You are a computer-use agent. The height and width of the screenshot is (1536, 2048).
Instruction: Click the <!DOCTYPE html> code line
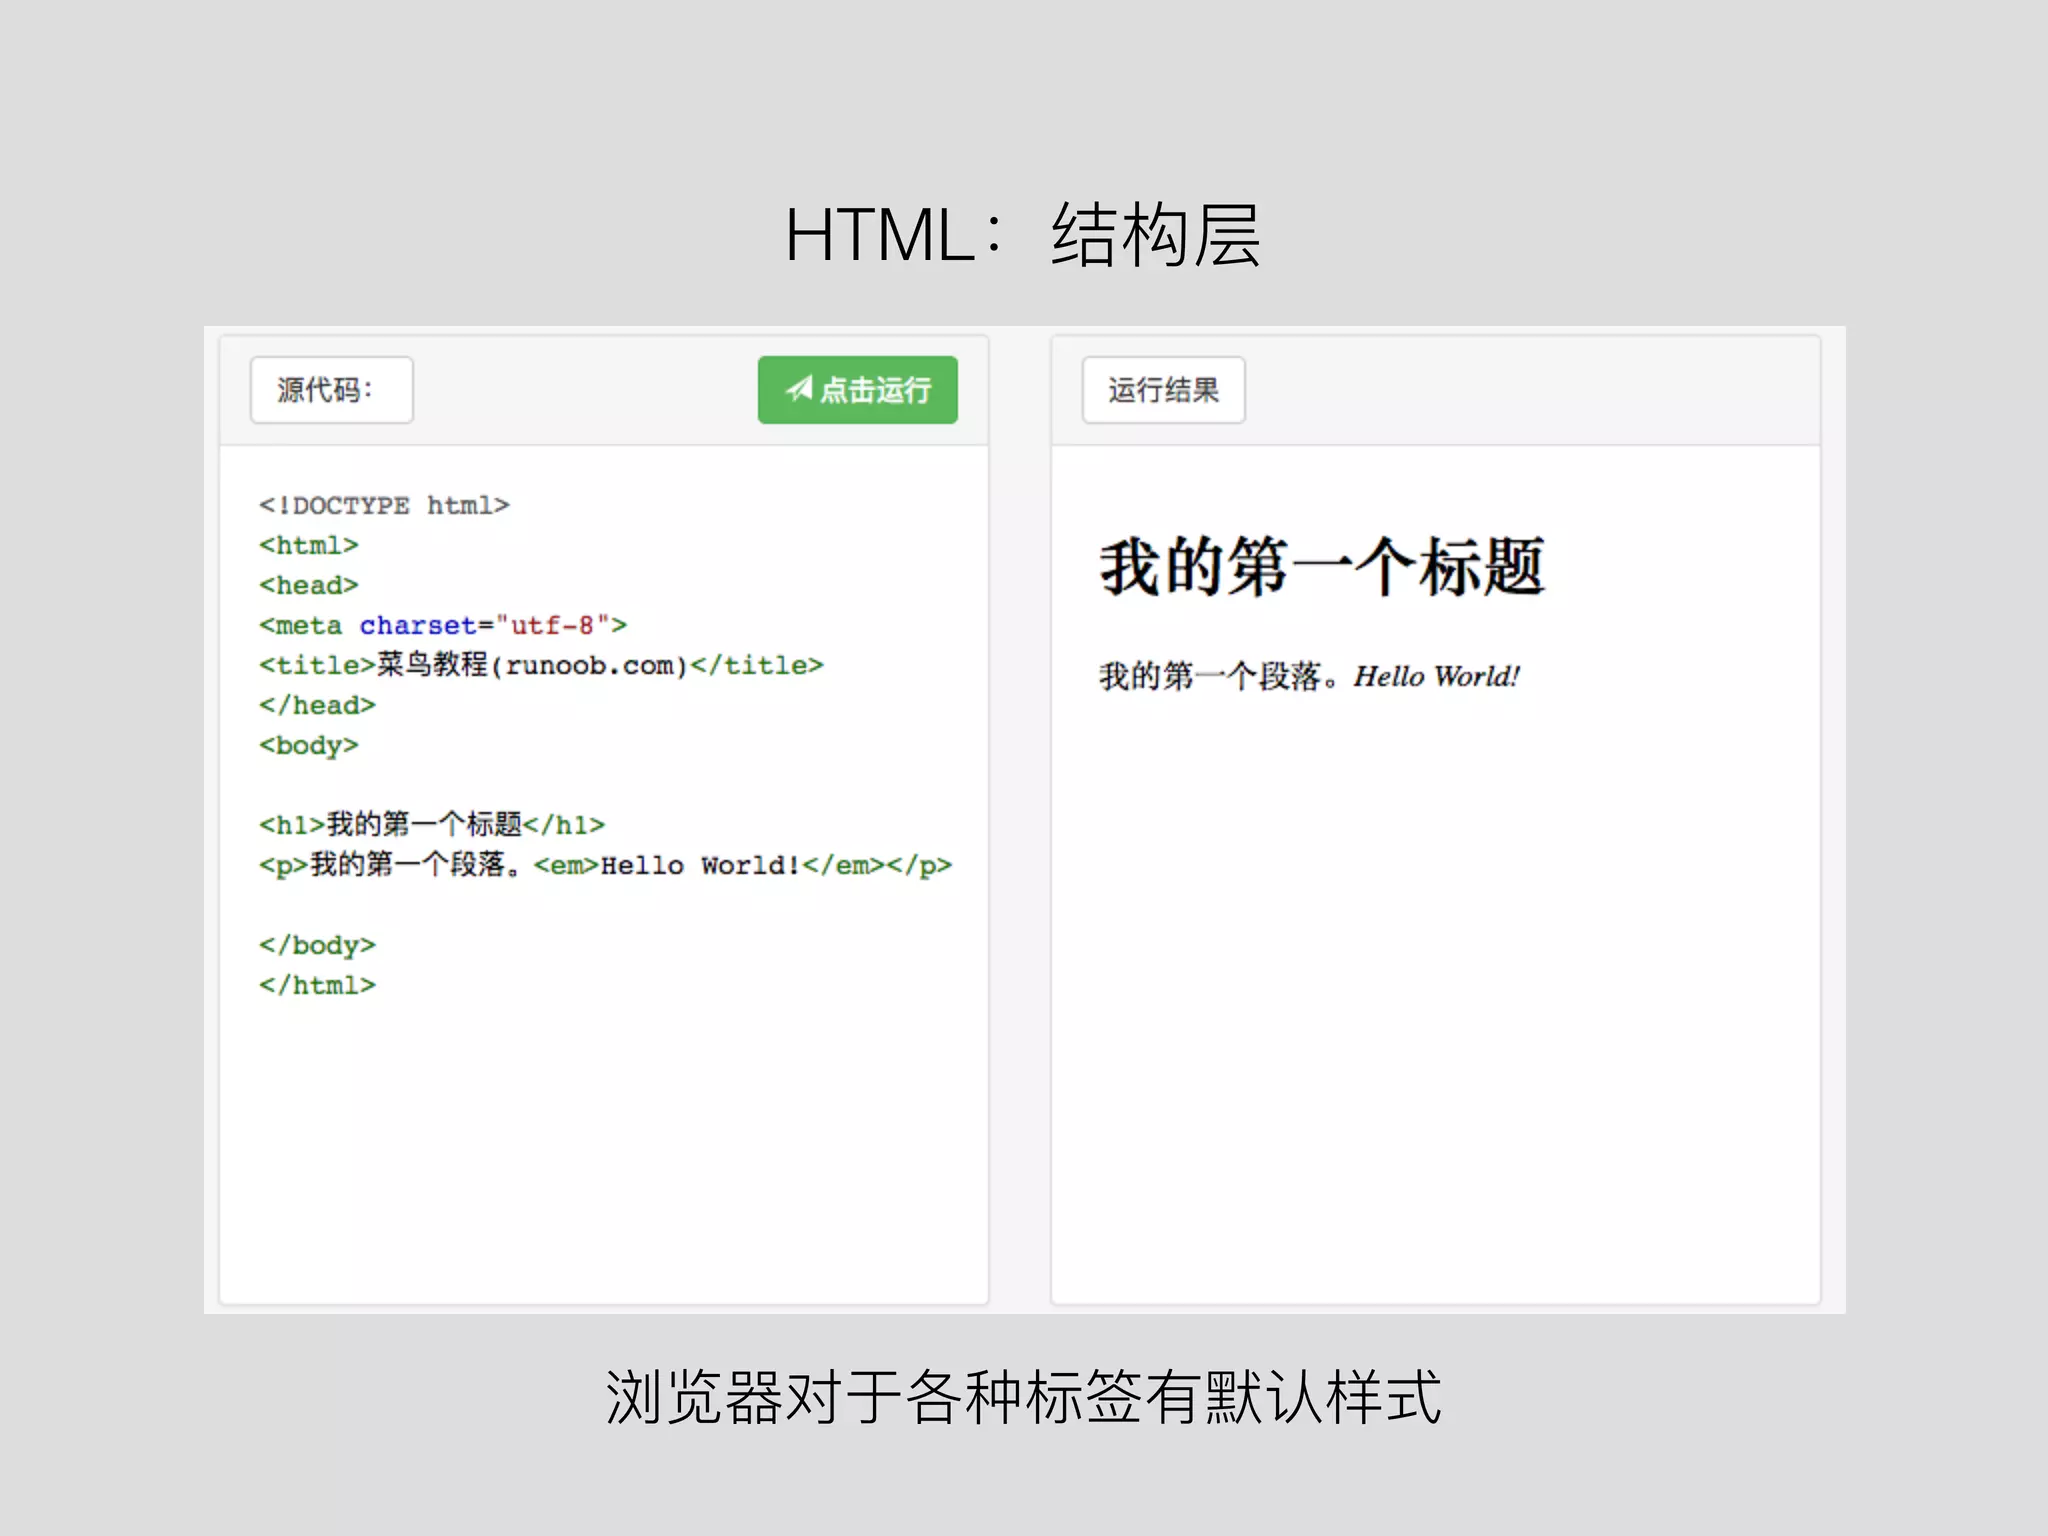click(384, 505)
